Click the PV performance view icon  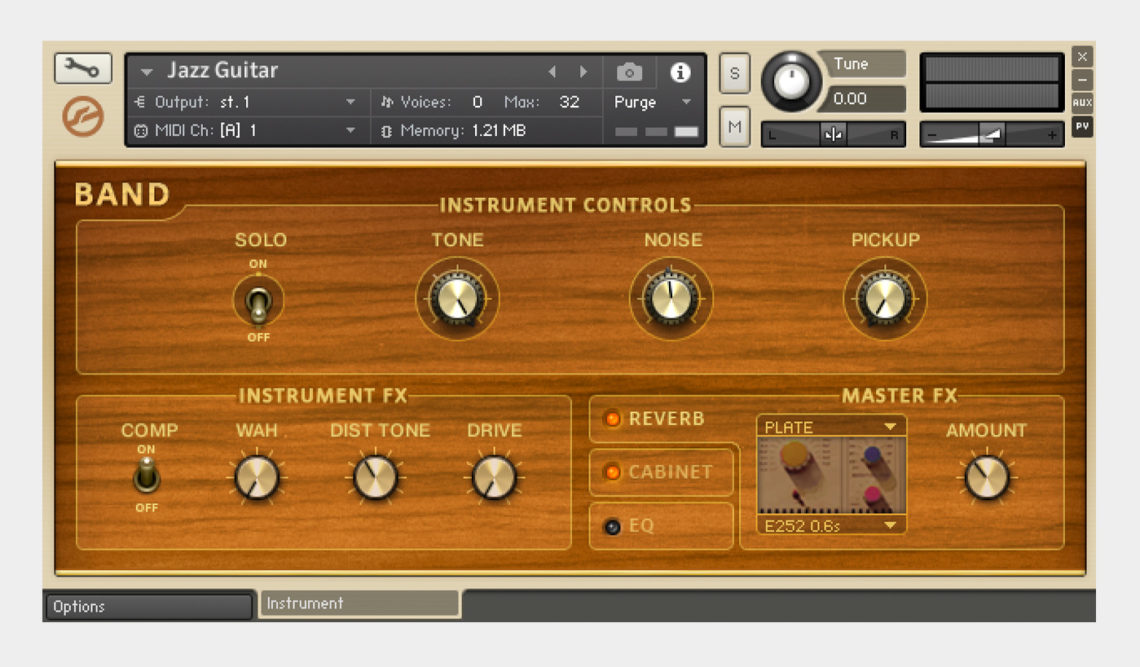tap(1082, 126)
